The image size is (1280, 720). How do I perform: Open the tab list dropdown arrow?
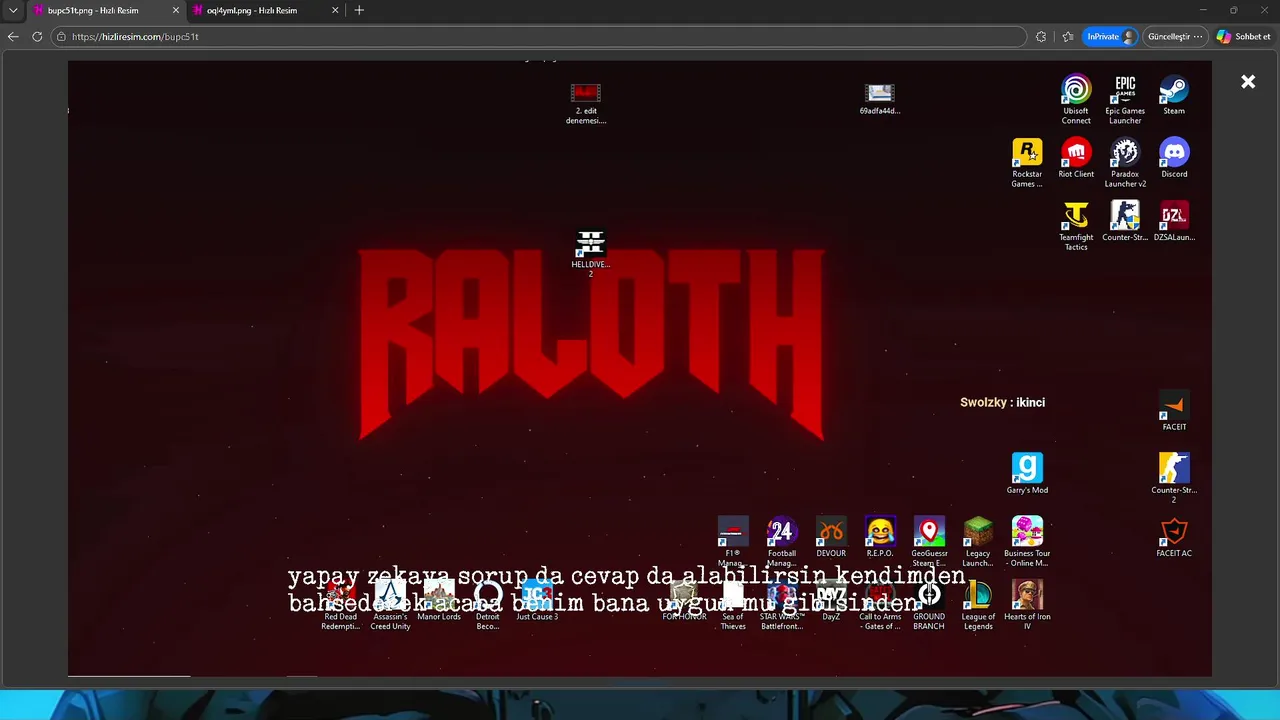tap(13, 10)
